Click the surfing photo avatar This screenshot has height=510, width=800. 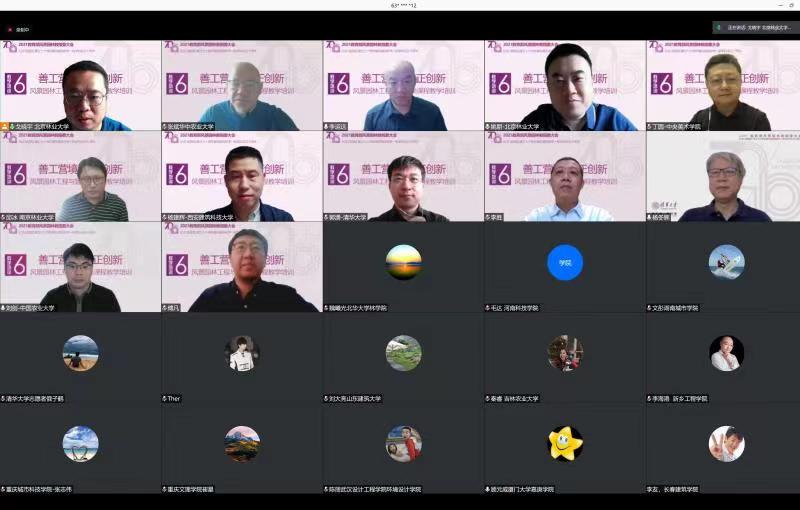726,262
